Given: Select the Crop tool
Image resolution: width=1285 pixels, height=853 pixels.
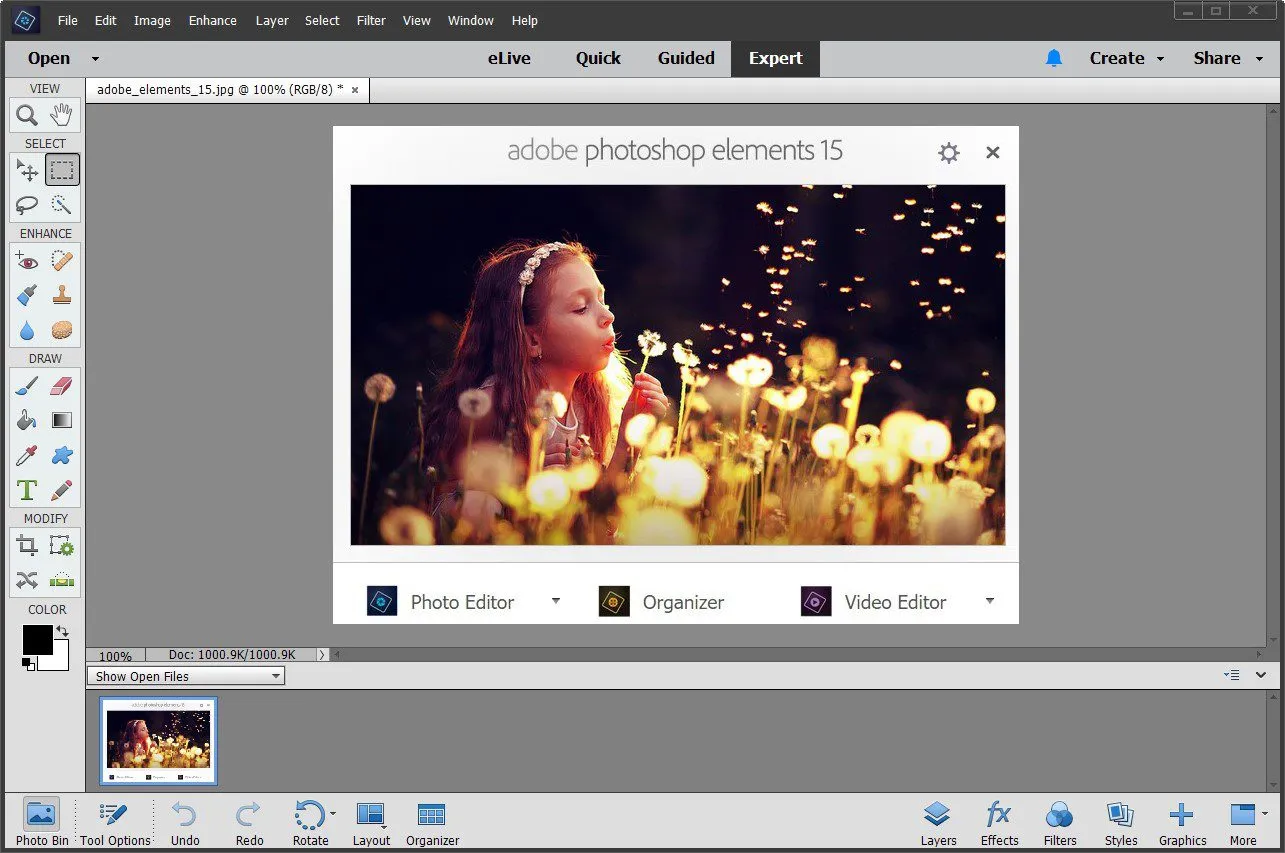Looking at the screenshot, I should click(x=27, y=545).
